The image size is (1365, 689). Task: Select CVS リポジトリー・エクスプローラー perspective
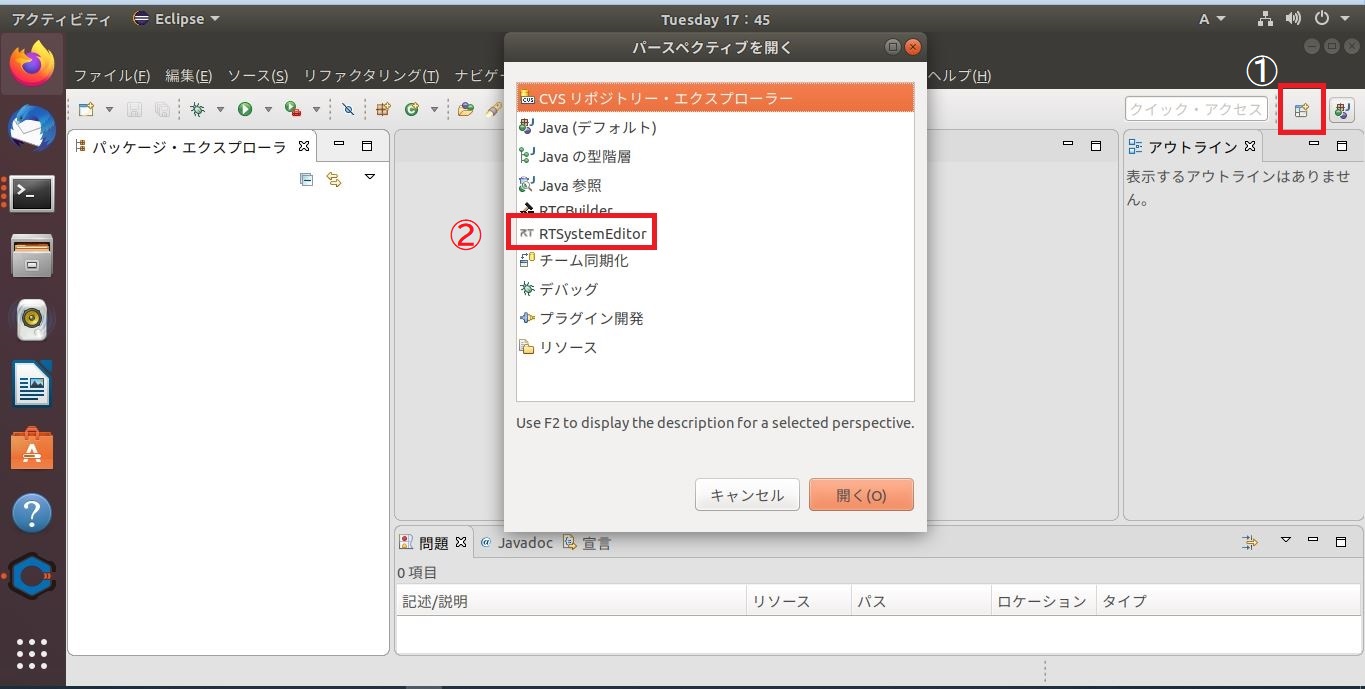715,98
